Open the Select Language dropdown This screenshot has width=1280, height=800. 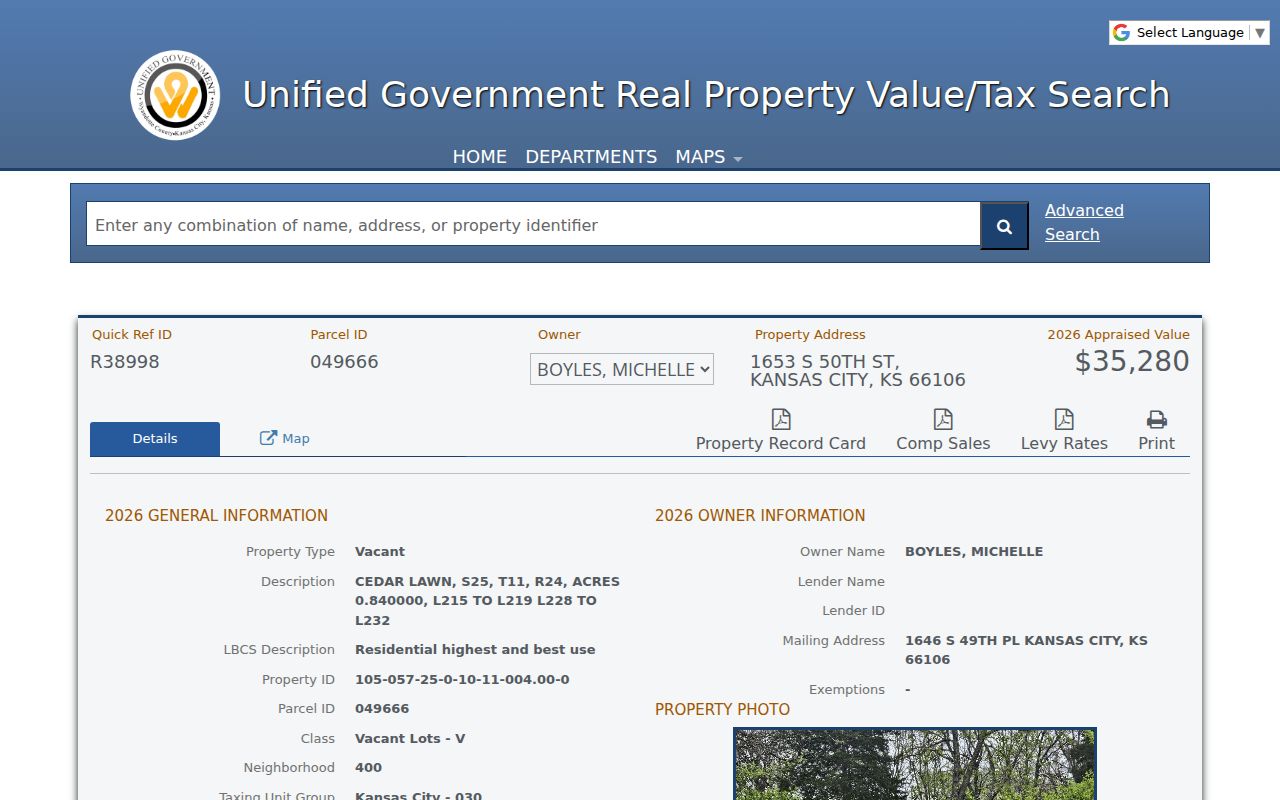click(x=1189, y=33)
